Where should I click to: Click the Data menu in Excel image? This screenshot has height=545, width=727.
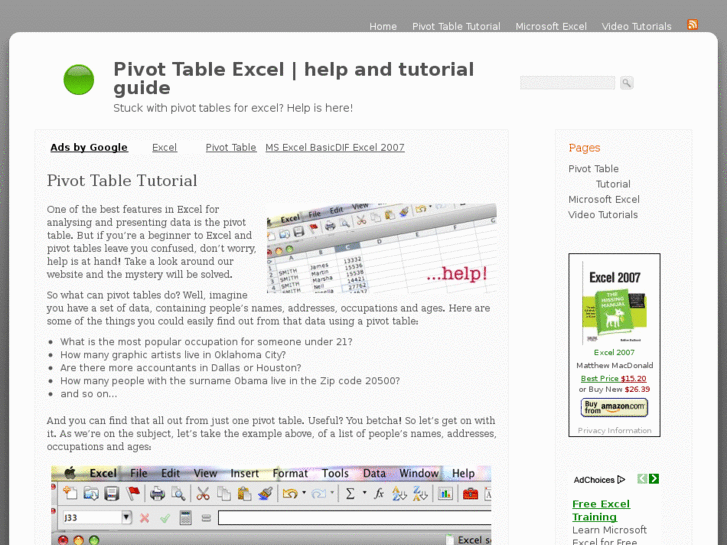pos(374,473)
